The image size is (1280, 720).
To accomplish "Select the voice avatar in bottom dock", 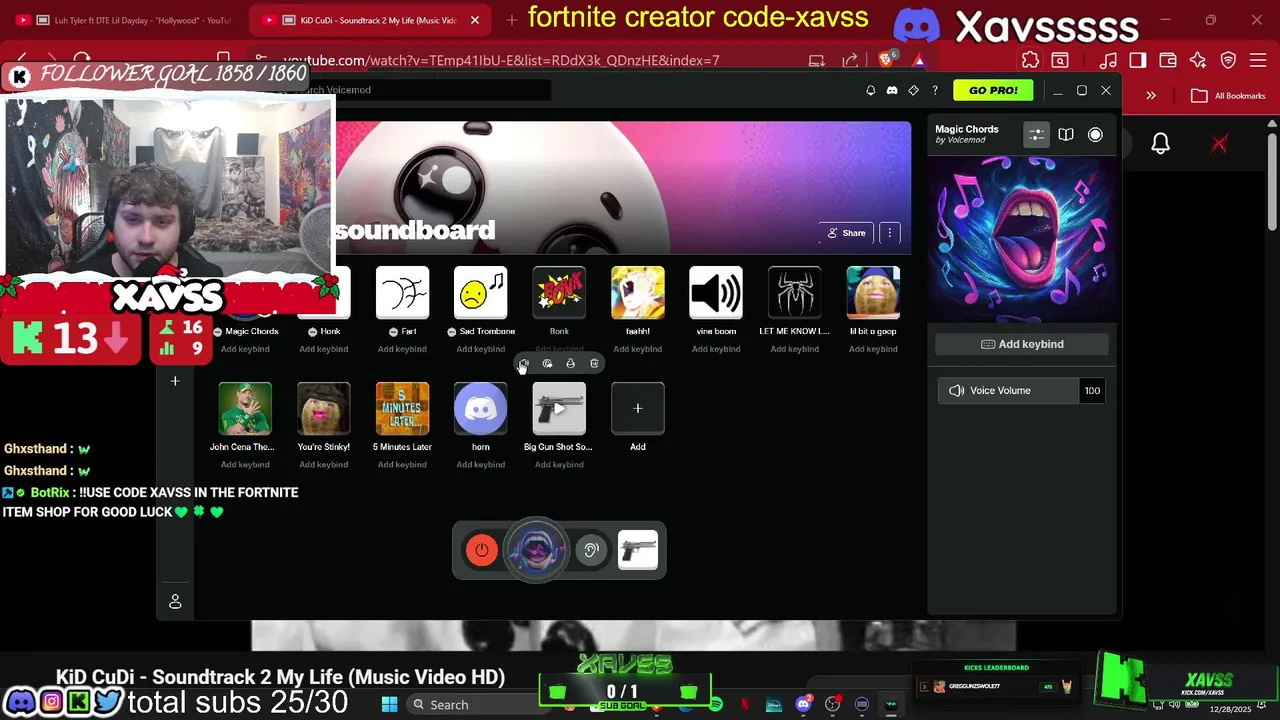I will (536, 549).
